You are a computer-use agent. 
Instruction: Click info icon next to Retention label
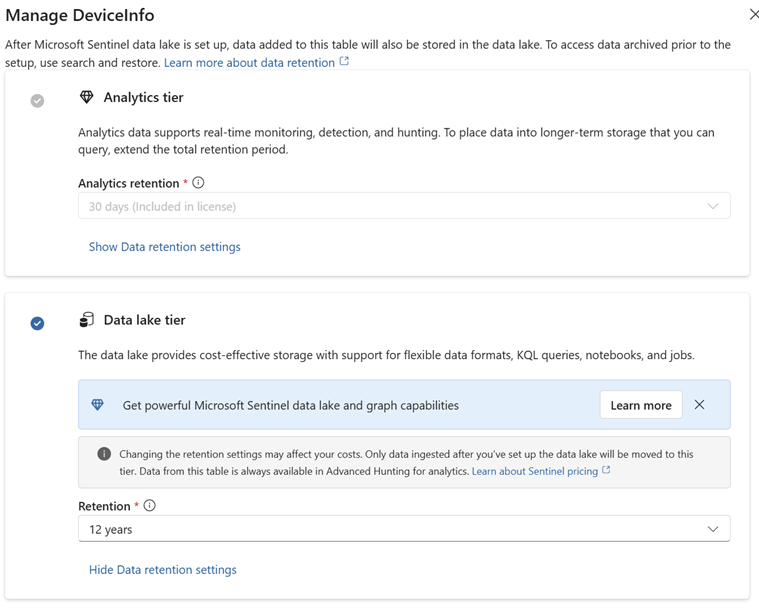pyautogui.click(x=150, y=506)
